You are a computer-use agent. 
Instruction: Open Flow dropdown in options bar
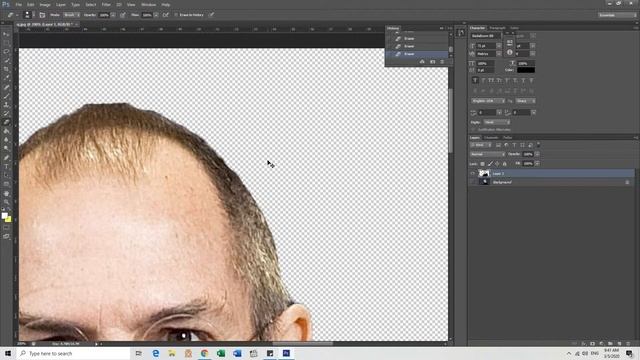point(156,15)
